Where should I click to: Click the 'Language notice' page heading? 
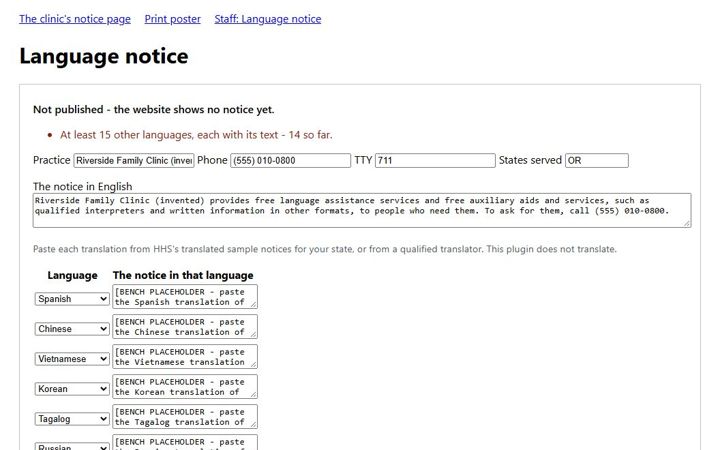[104, 56]
